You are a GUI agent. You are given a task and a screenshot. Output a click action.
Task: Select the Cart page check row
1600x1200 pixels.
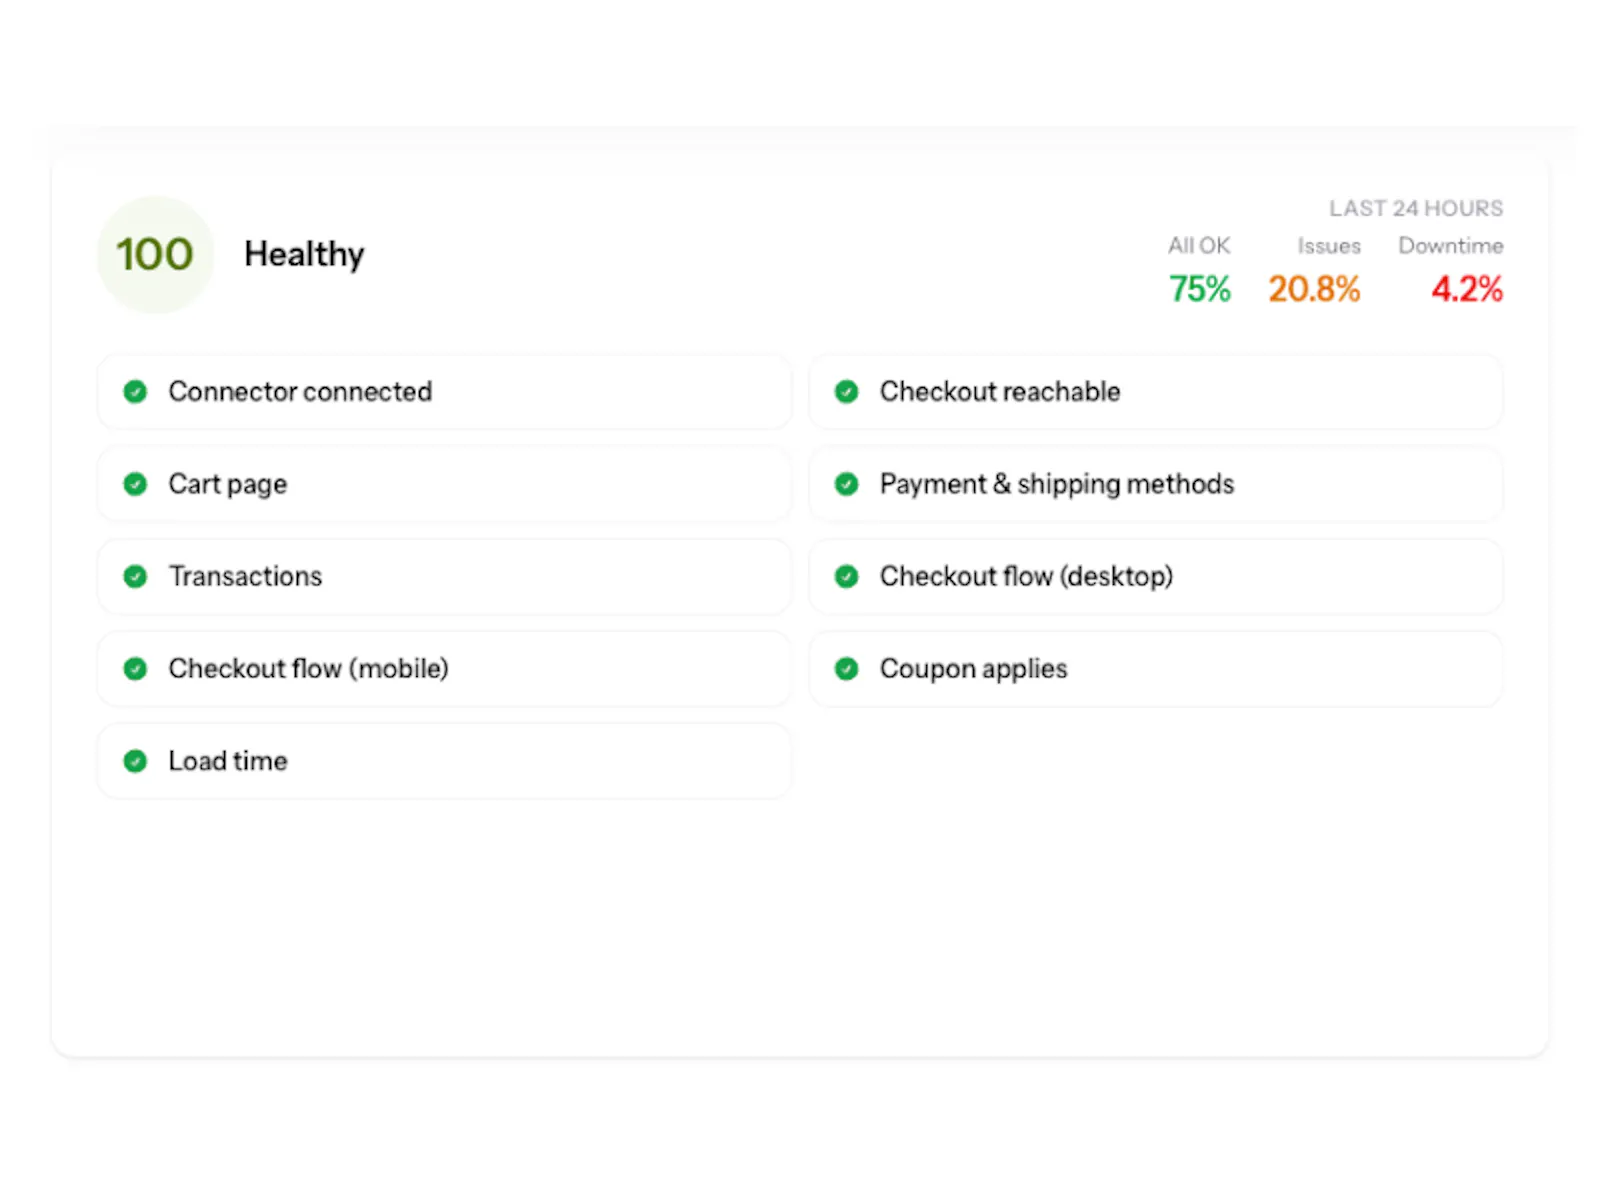pos(444,484)
